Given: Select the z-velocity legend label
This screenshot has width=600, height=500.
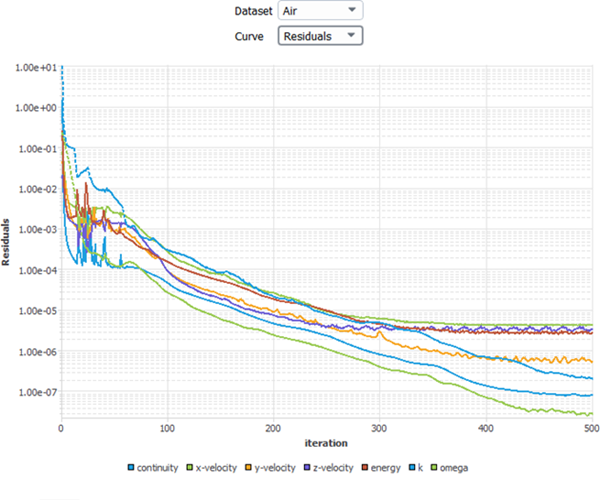Looking at the screenshot, I should point(333,468).
